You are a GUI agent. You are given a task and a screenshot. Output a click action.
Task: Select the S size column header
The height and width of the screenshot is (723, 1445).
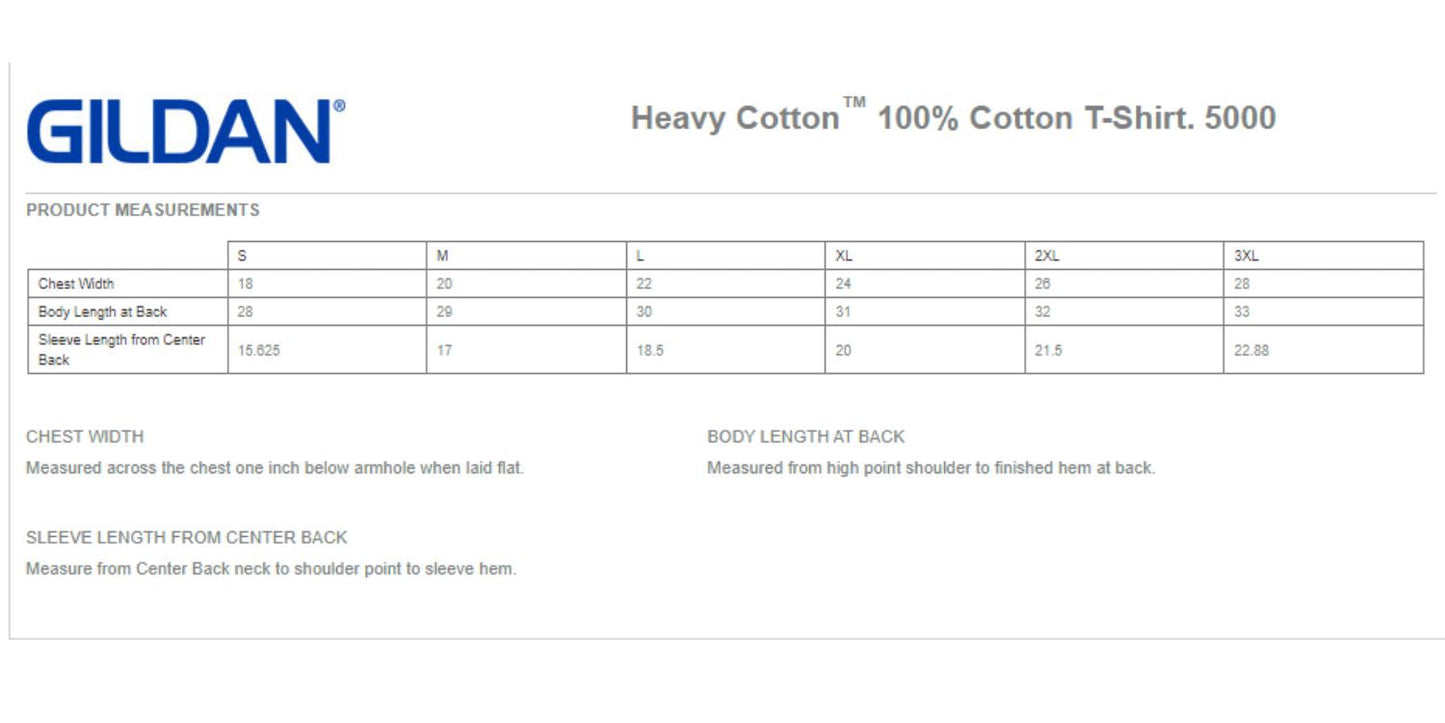coord(243,256)
